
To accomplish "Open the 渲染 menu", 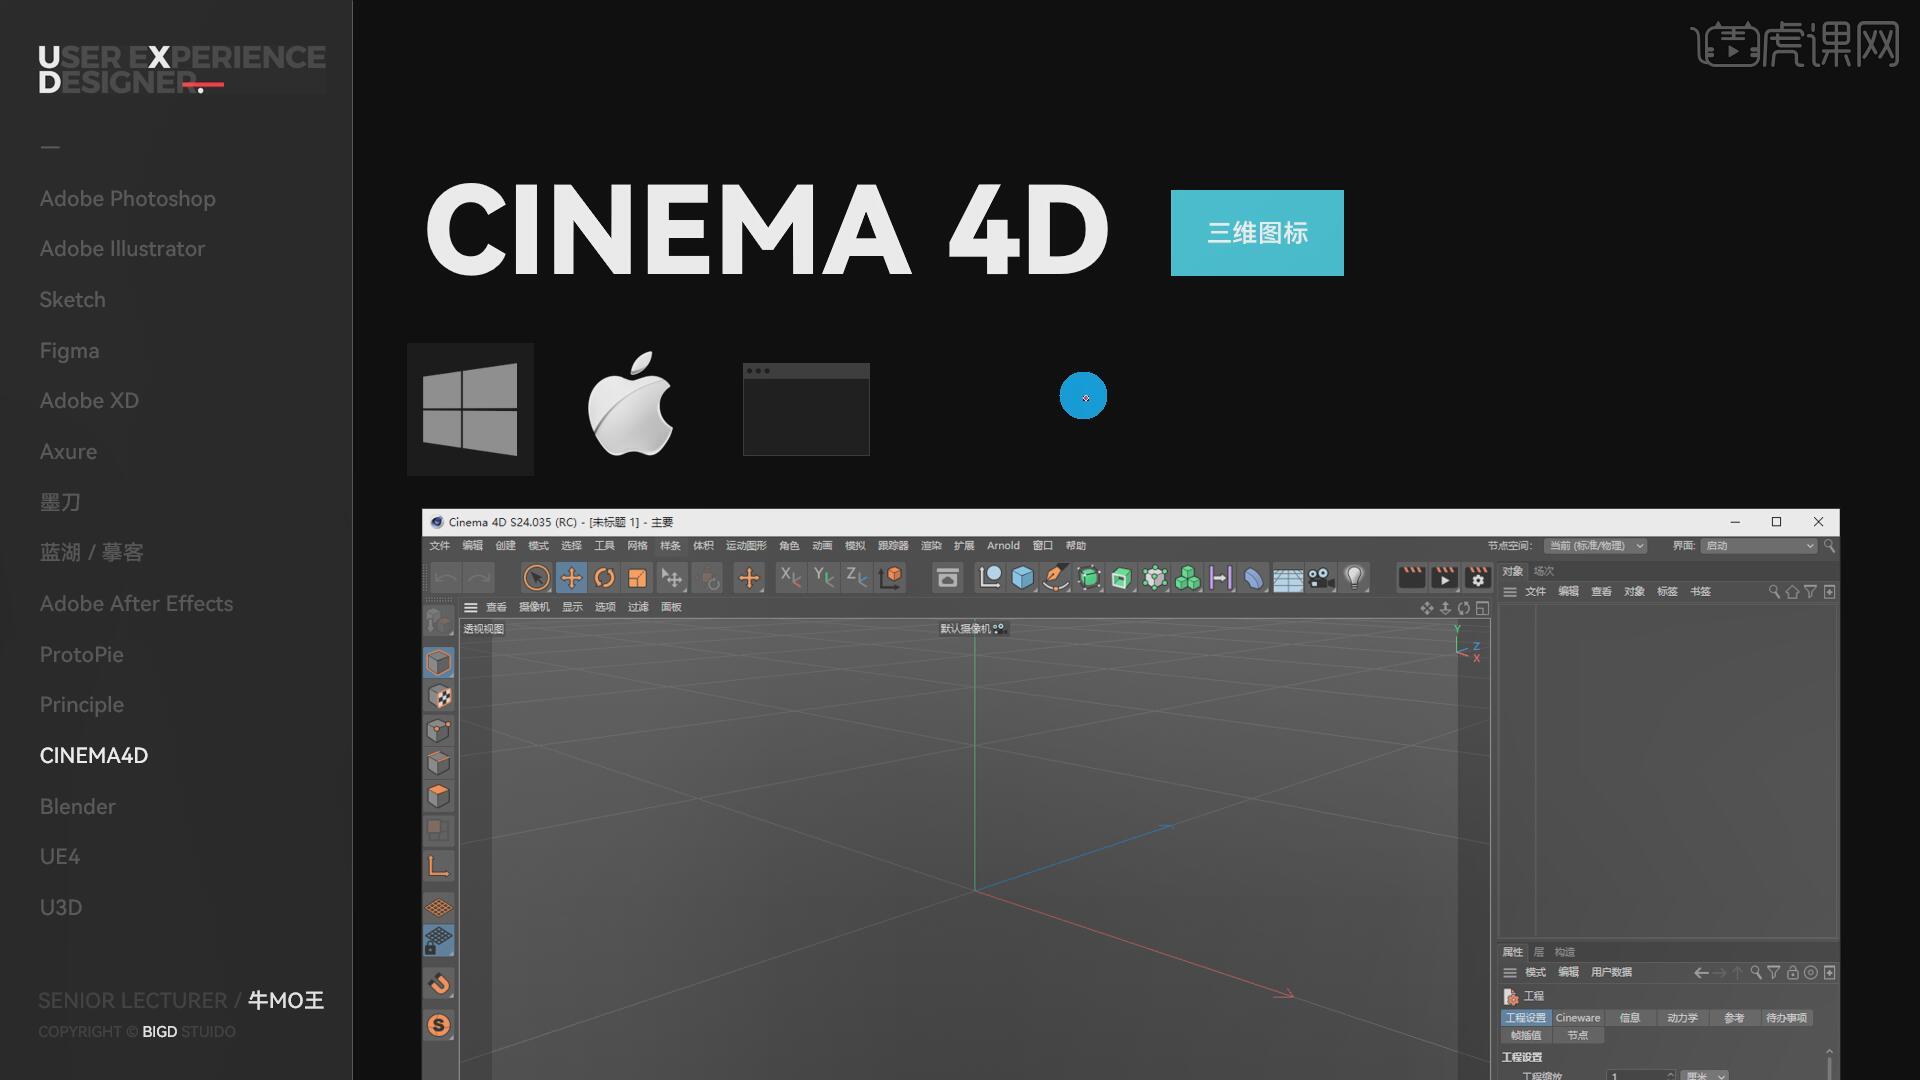I will (931, 546).
